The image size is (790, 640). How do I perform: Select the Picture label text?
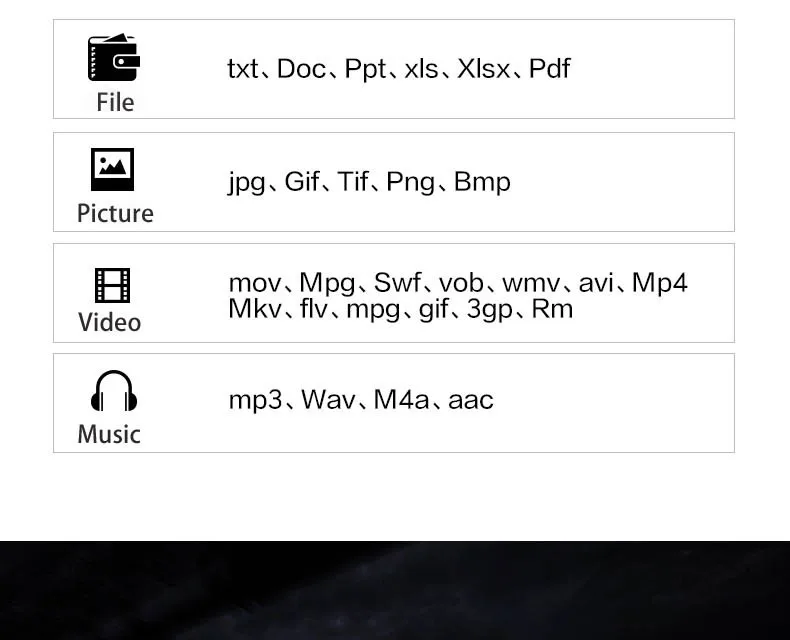[x=115, y=213]
